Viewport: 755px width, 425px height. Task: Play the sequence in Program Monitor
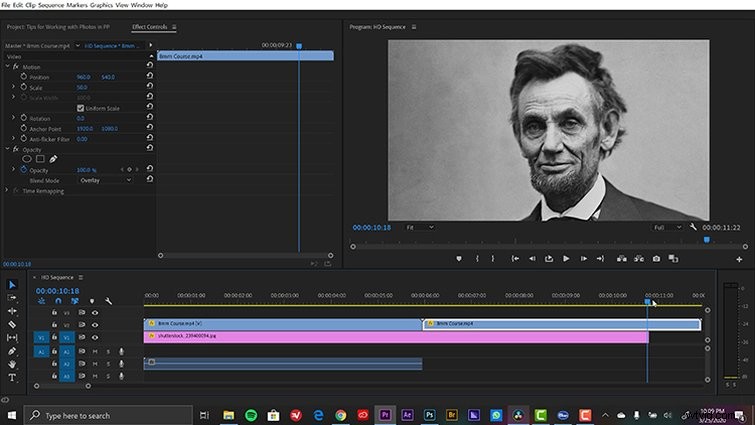[x=566, y=258]
